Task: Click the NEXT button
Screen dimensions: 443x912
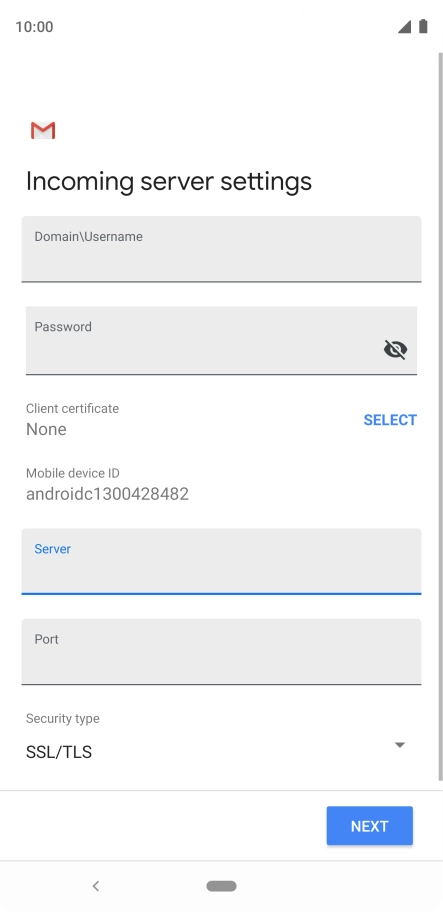Action: (x=370, y=826)
